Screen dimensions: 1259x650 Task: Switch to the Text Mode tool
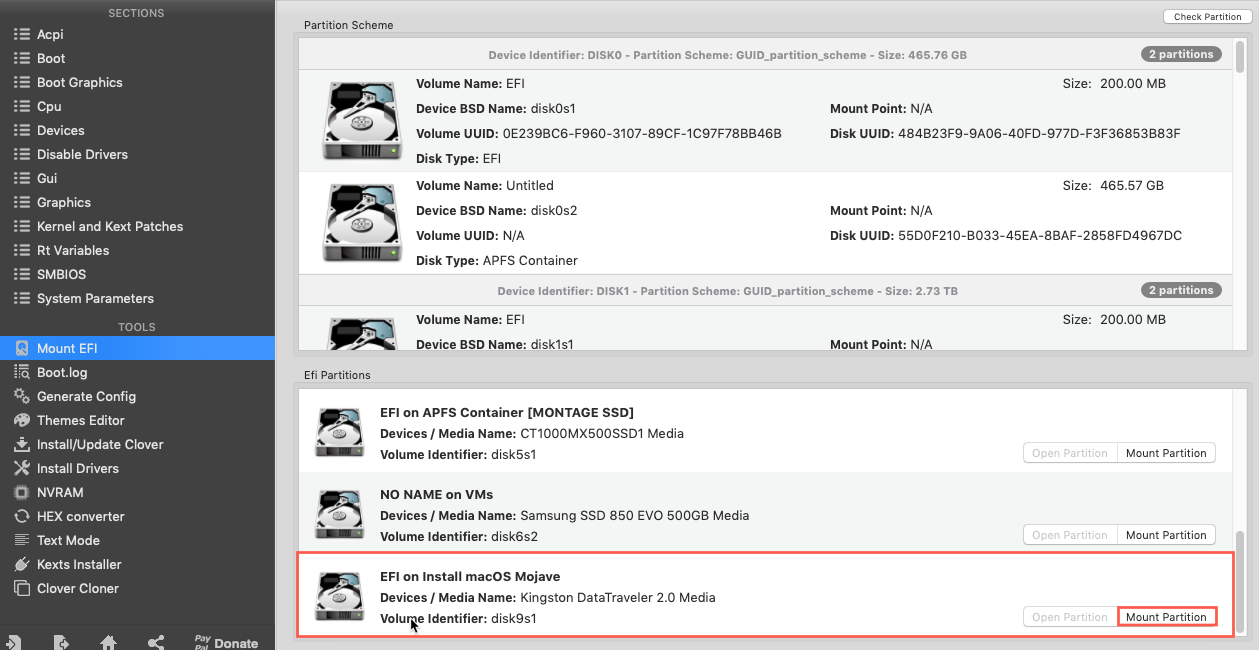tap(137, 540)
